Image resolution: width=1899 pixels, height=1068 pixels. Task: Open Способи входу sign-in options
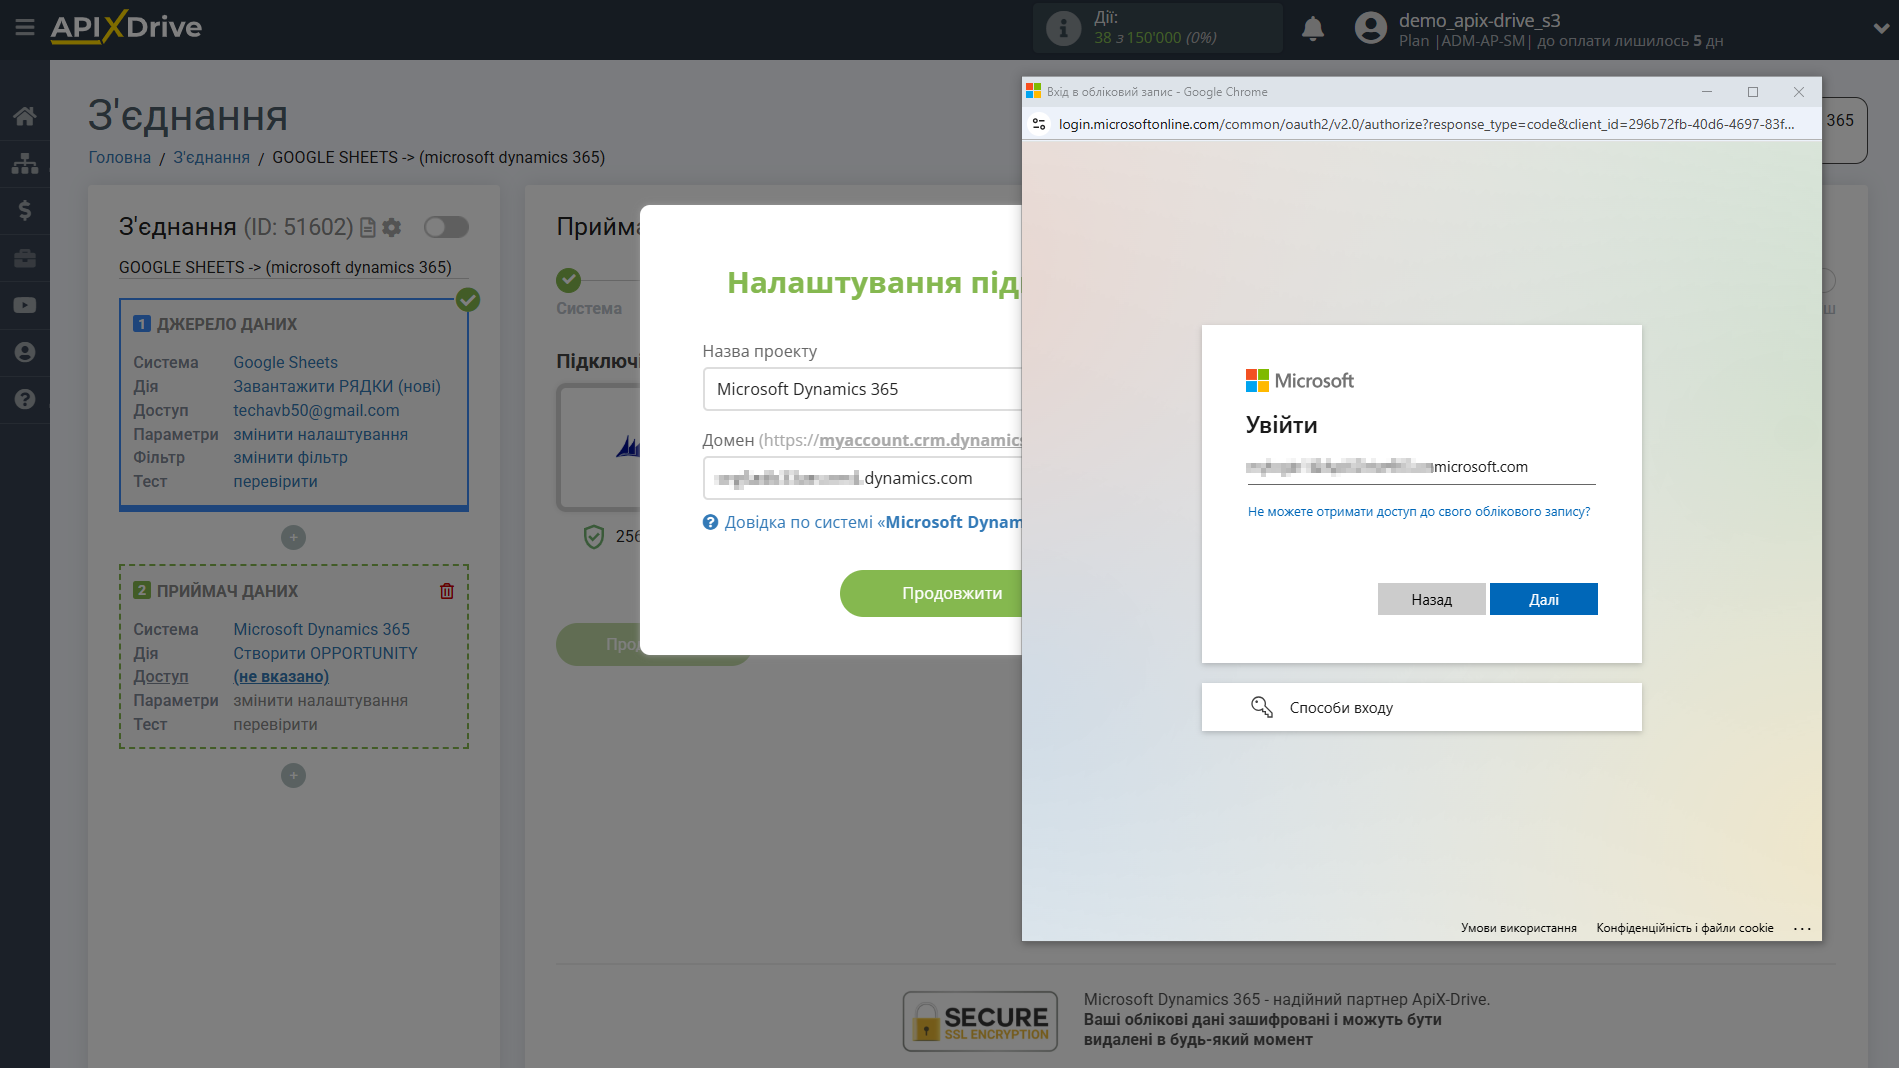click(1421, 707)
